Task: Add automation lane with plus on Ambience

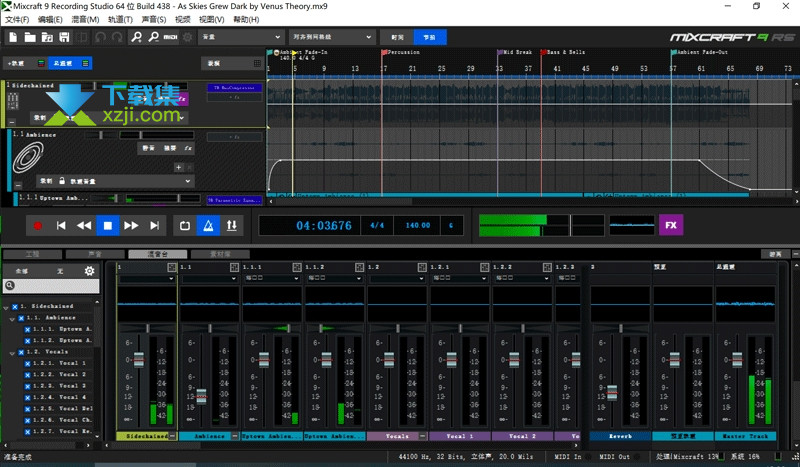Action: coord(179,167)
